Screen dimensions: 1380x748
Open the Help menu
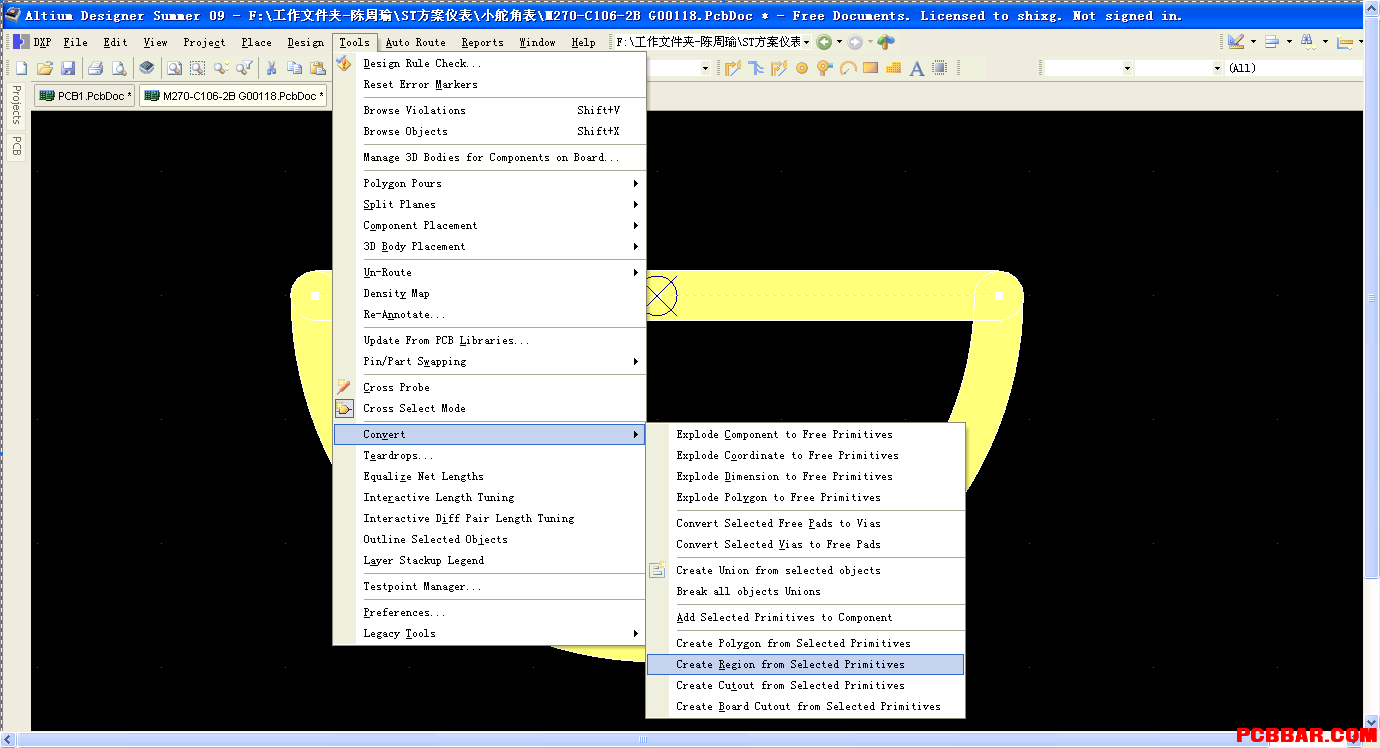583,42
